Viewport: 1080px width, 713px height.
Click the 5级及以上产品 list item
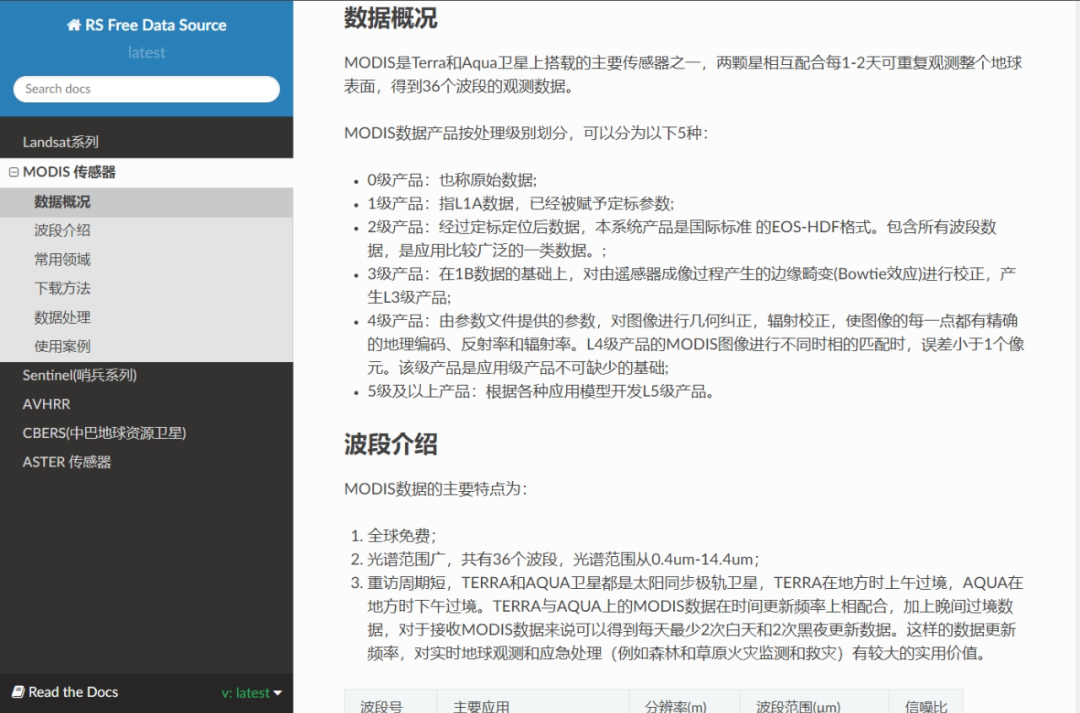click(542, 391)
